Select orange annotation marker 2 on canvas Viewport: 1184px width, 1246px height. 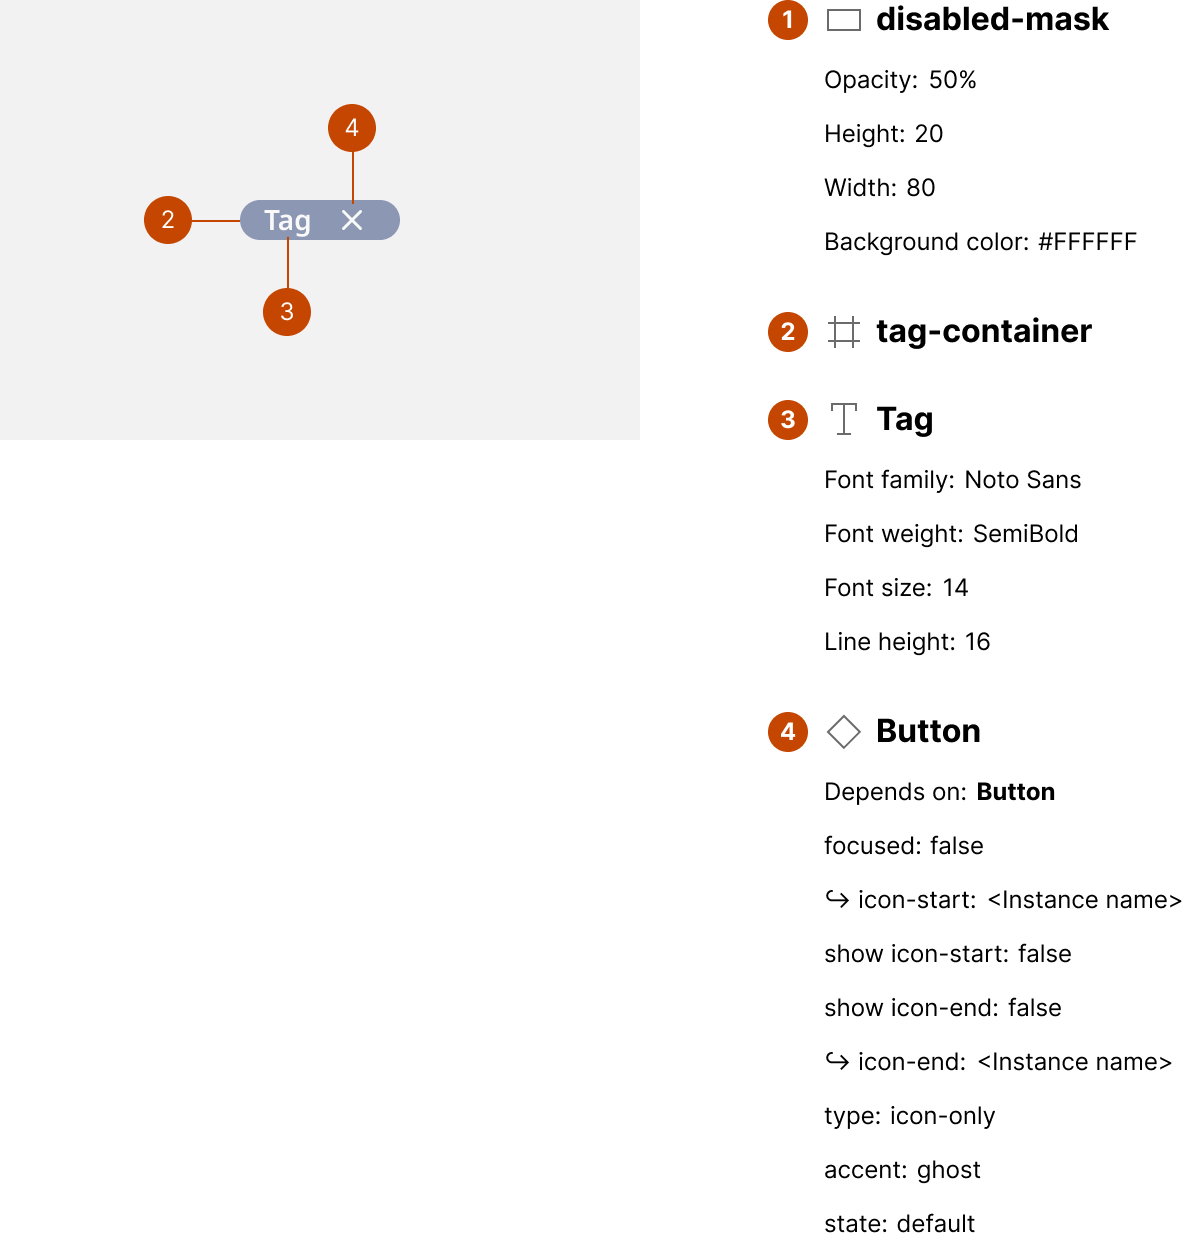pyautogui.click(x=168, y=220)
